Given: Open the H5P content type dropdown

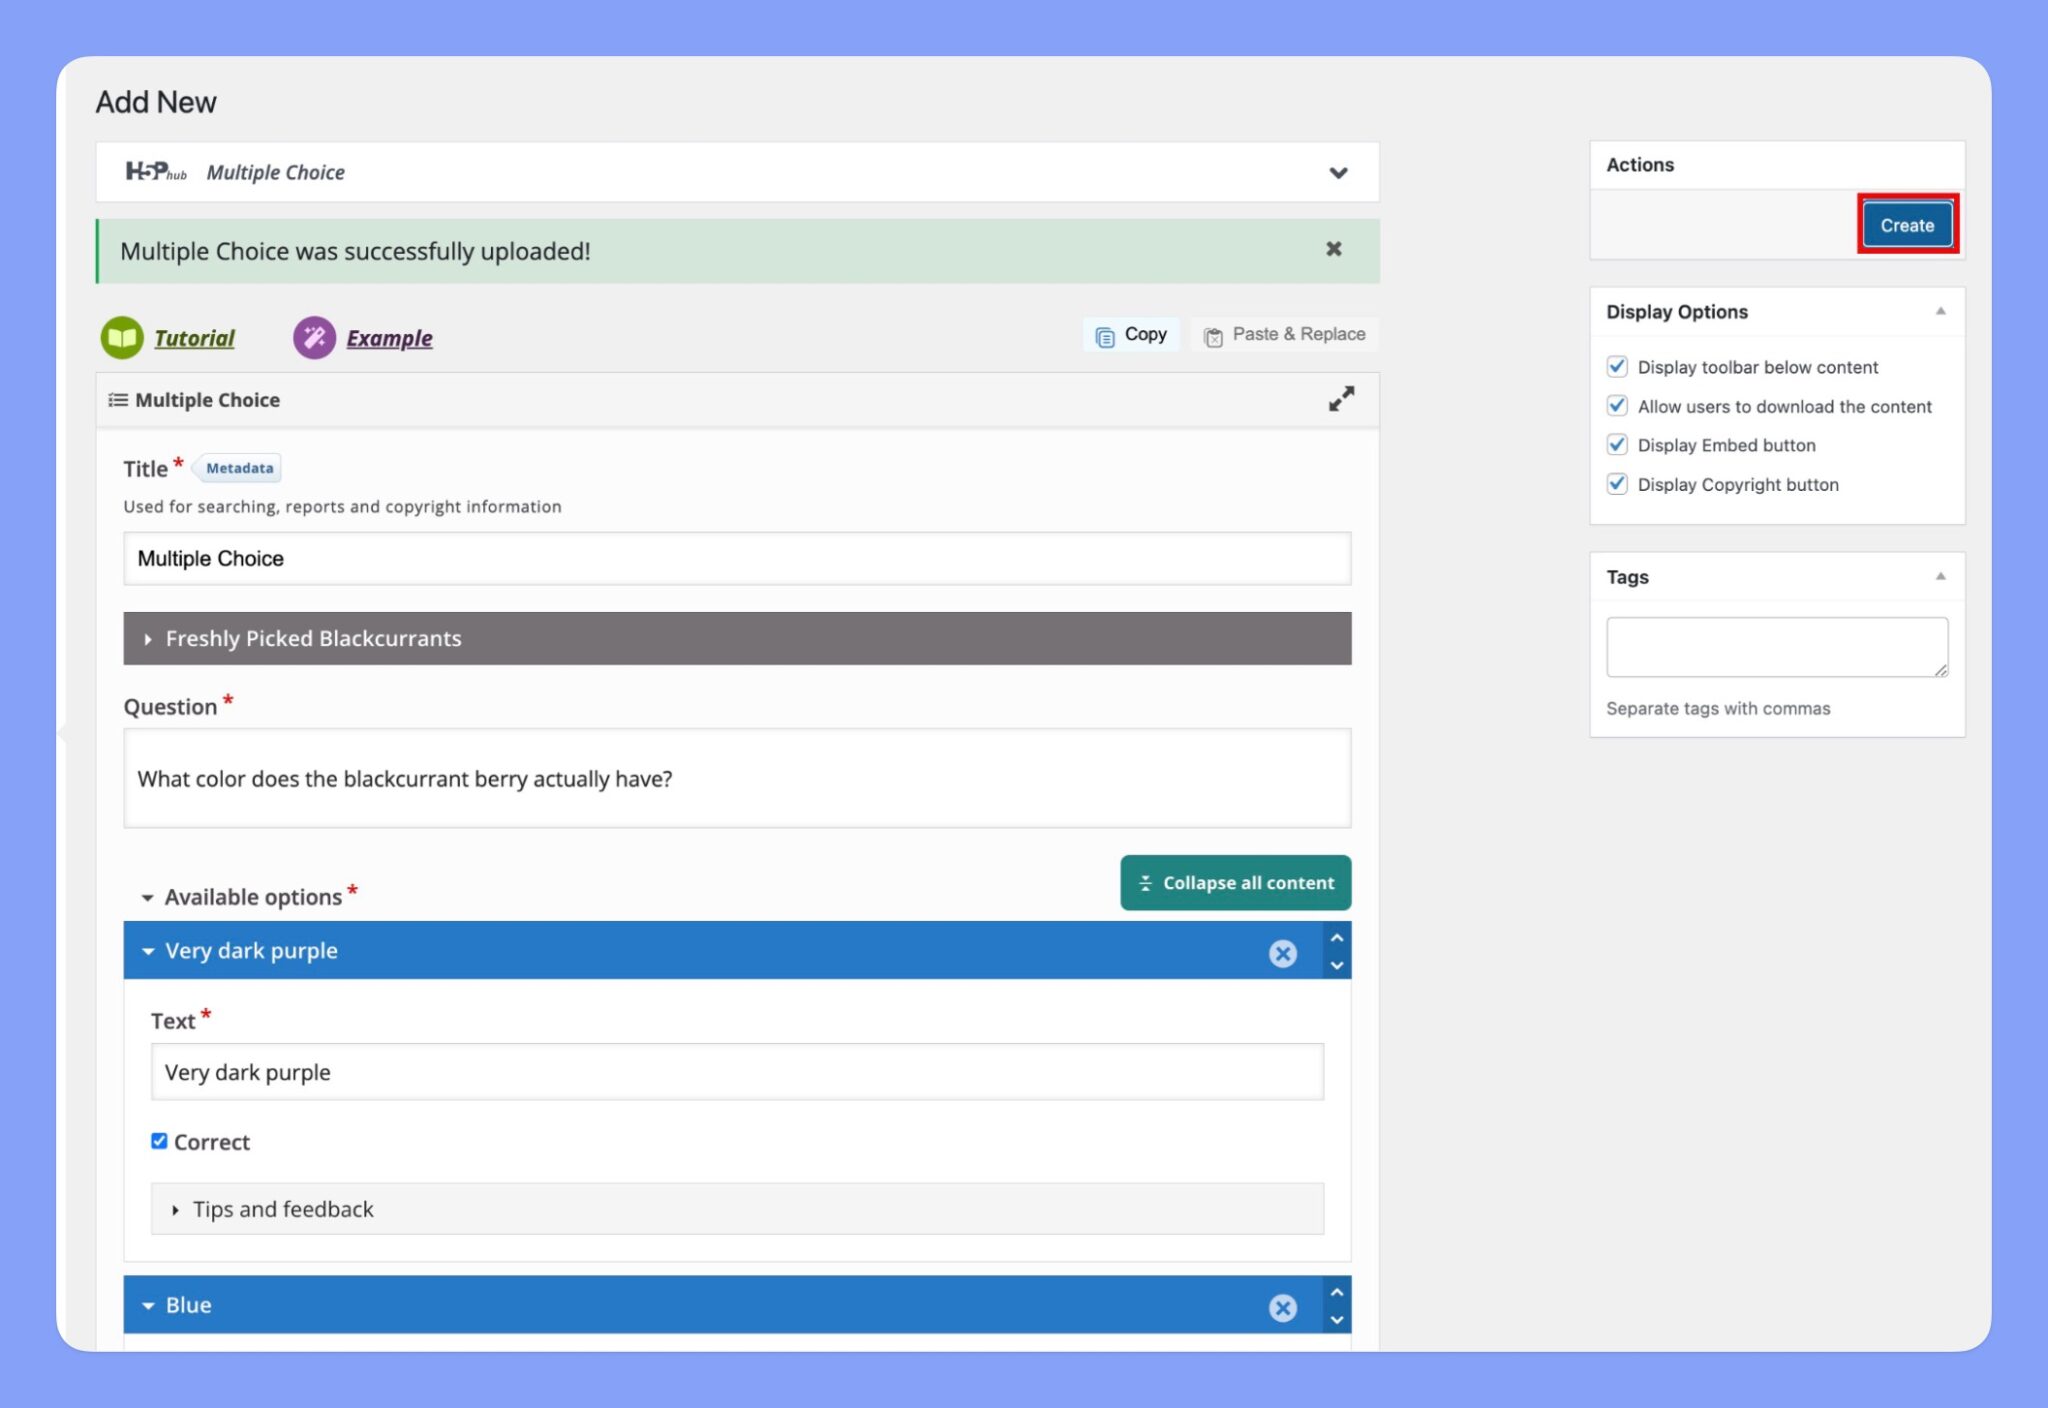Looking at the screenshot, I should click(x=1338, y=173).
